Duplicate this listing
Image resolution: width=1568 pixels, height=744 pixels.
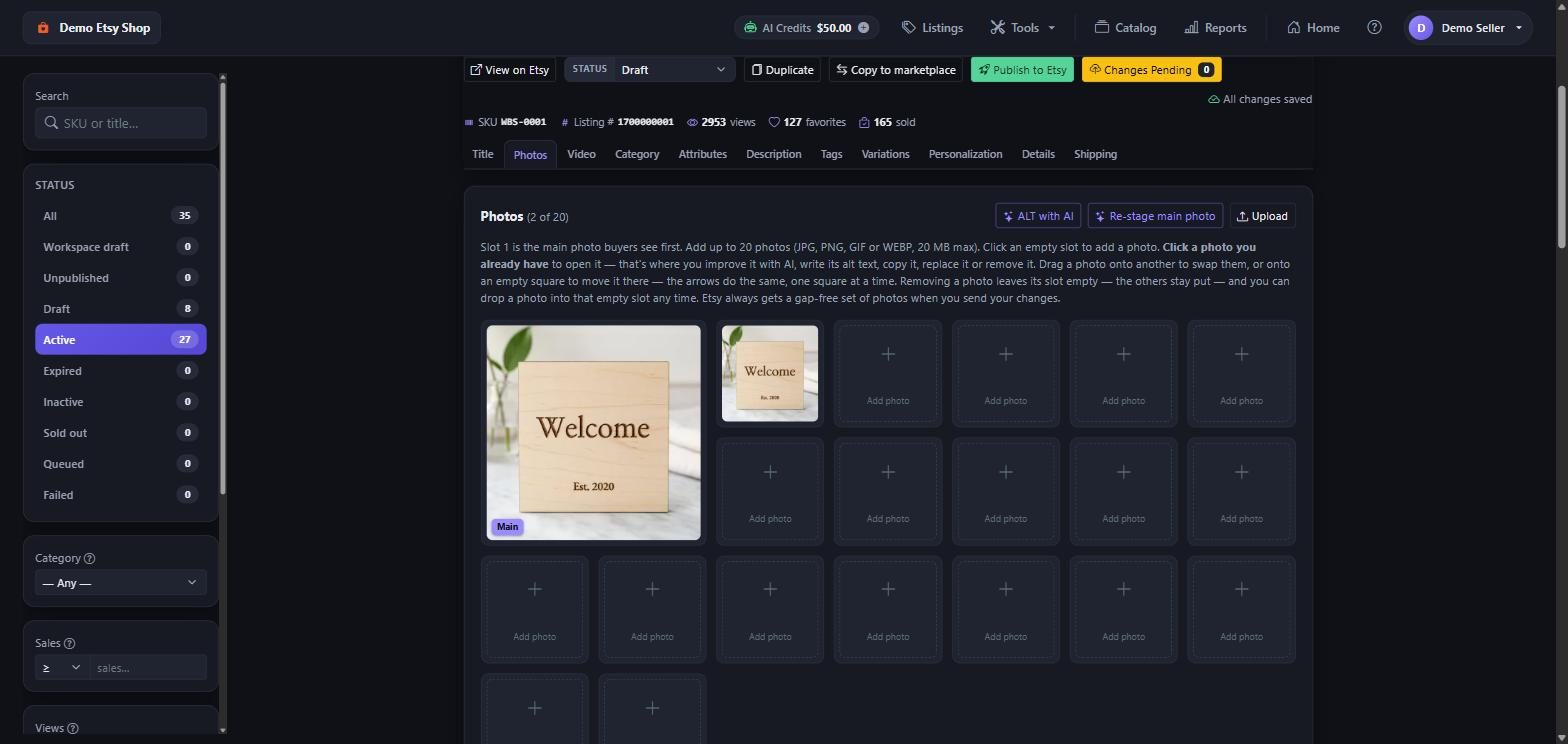783,70
